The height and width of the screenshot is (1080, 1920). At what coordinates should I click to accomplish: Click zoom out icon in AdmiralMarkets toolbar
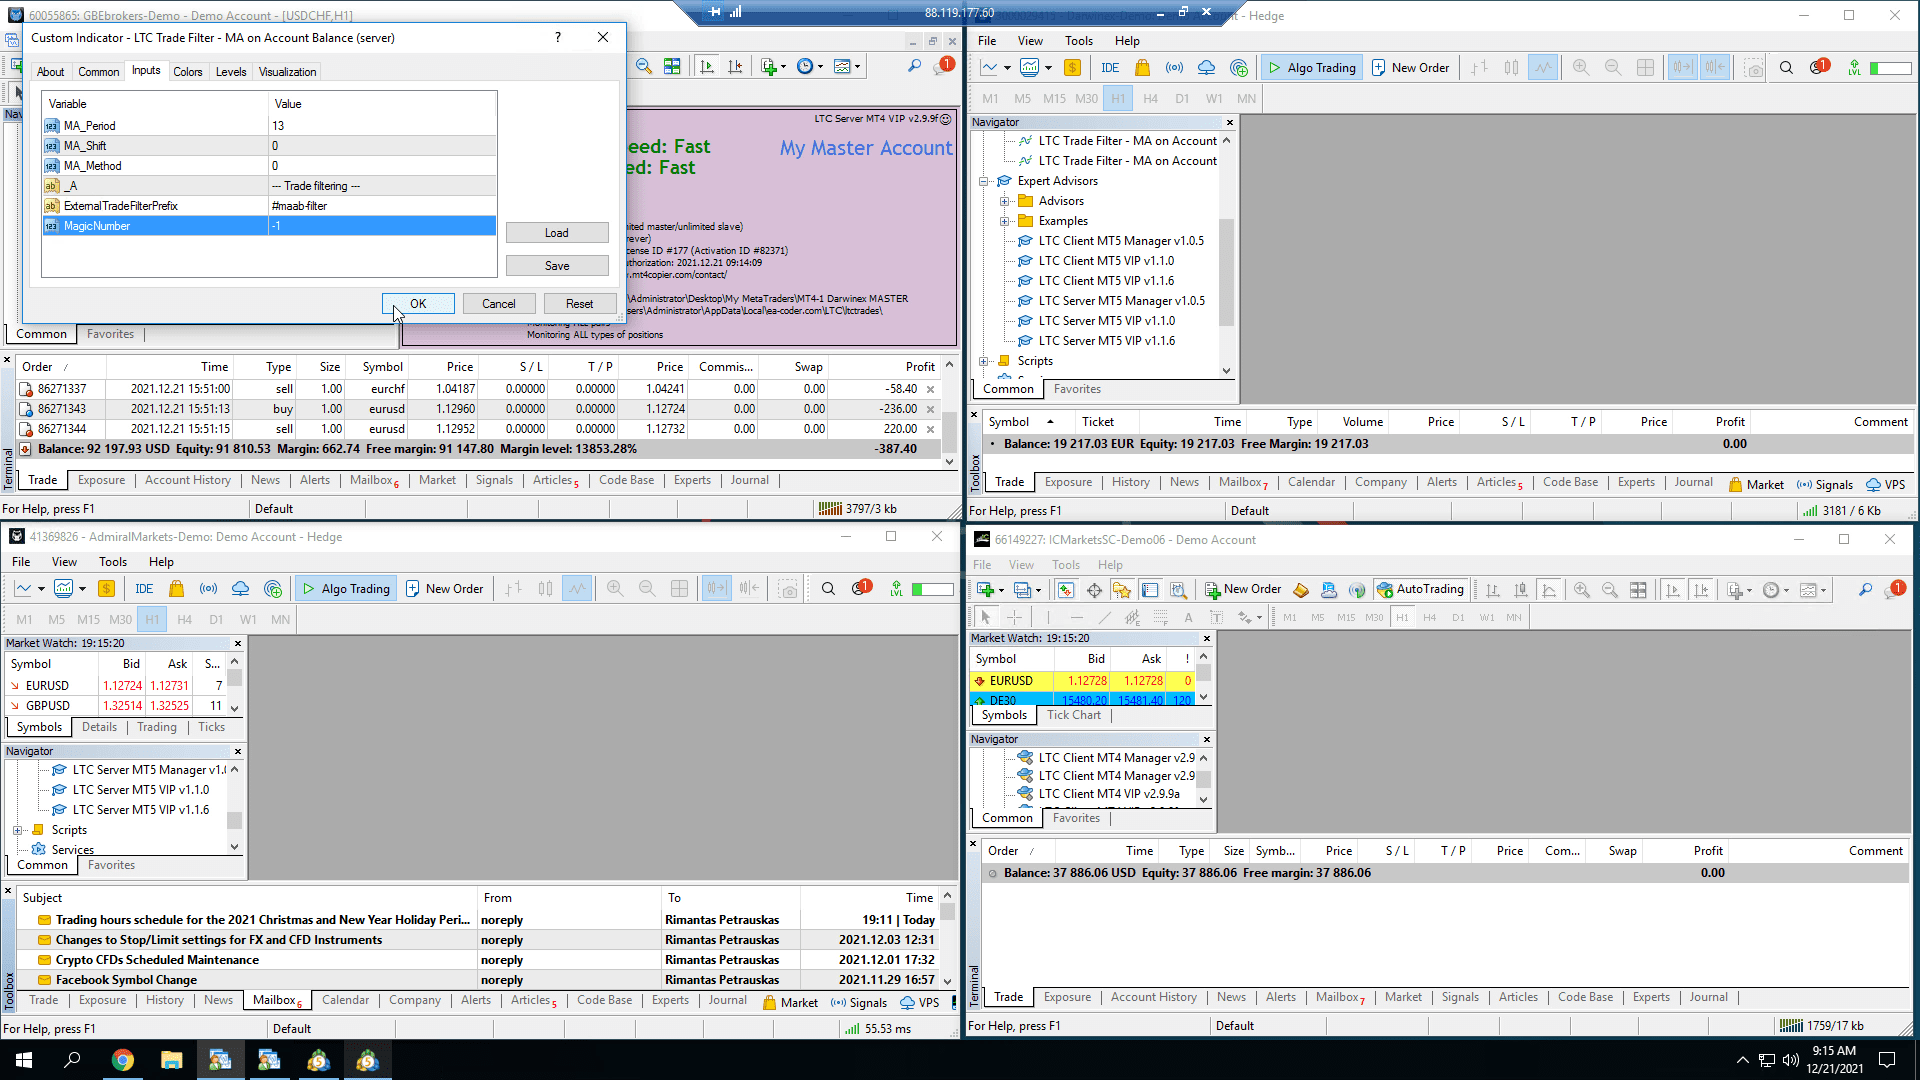point(647,589)
